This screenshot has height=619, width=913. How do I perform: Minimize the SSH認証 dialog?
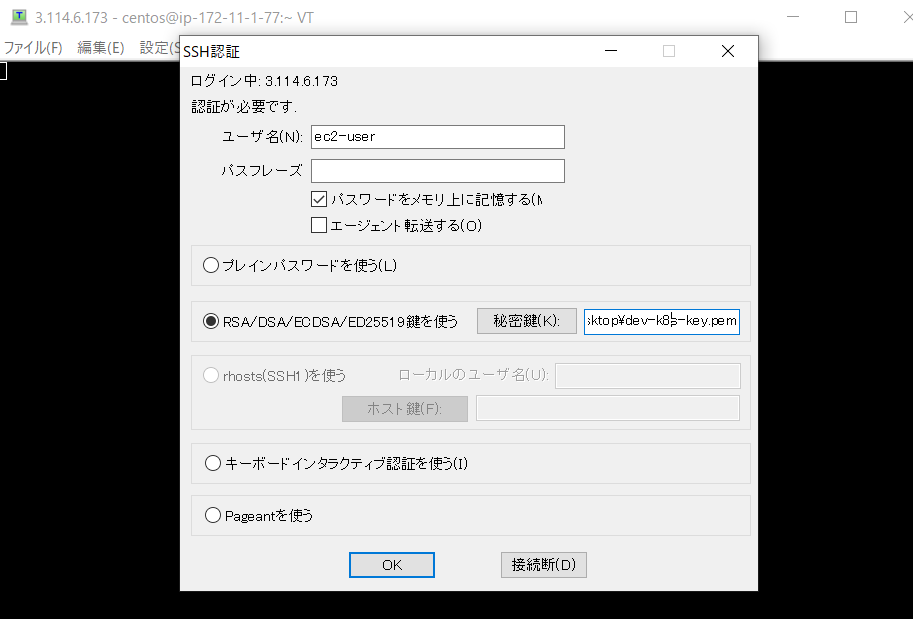tap(611, 51)
